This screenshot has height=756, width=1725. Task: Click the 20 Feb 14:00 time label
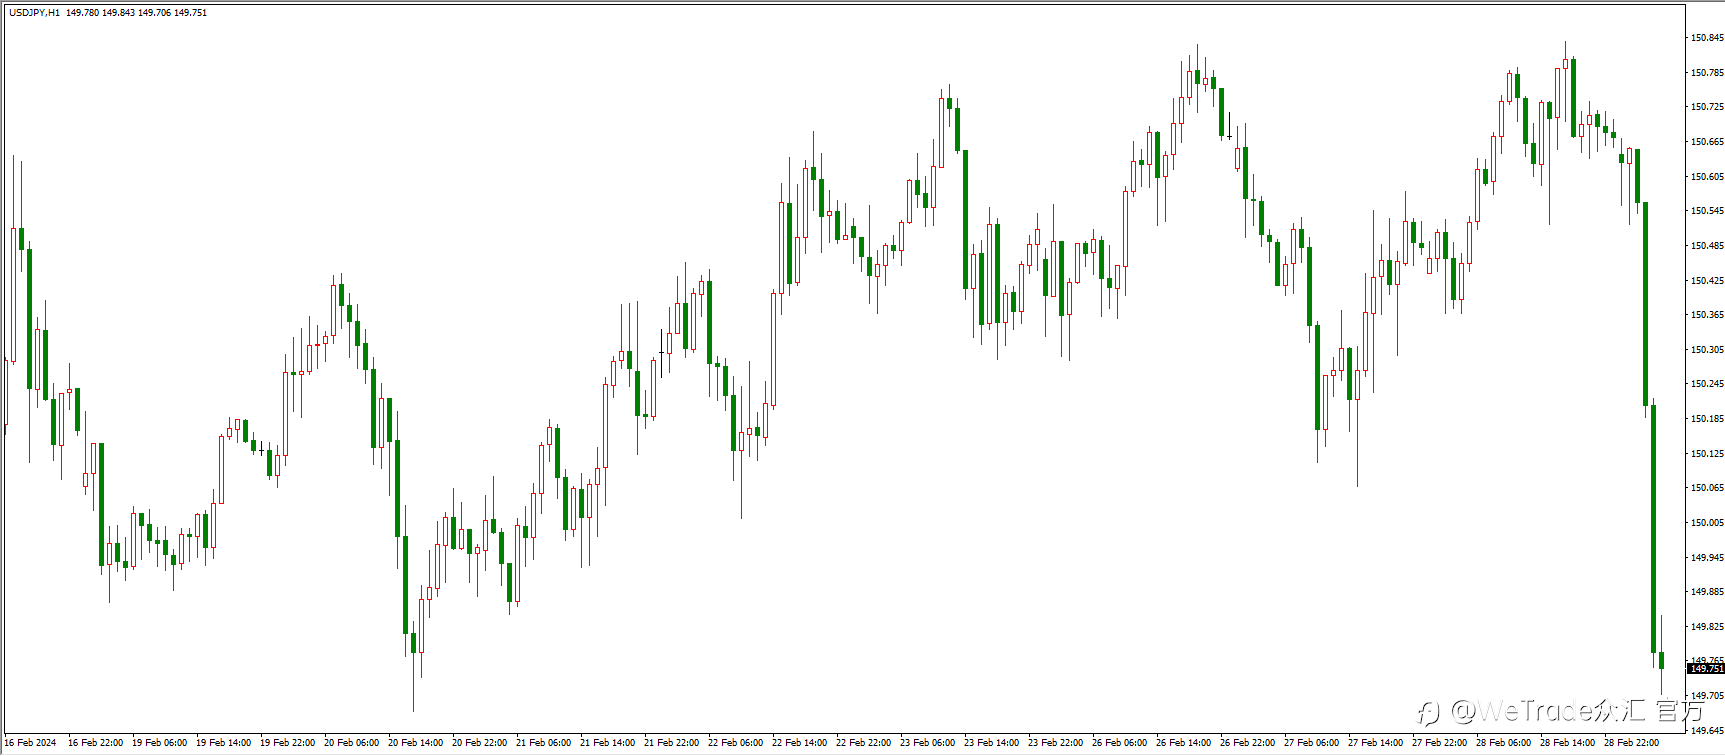tap(416, 743)
